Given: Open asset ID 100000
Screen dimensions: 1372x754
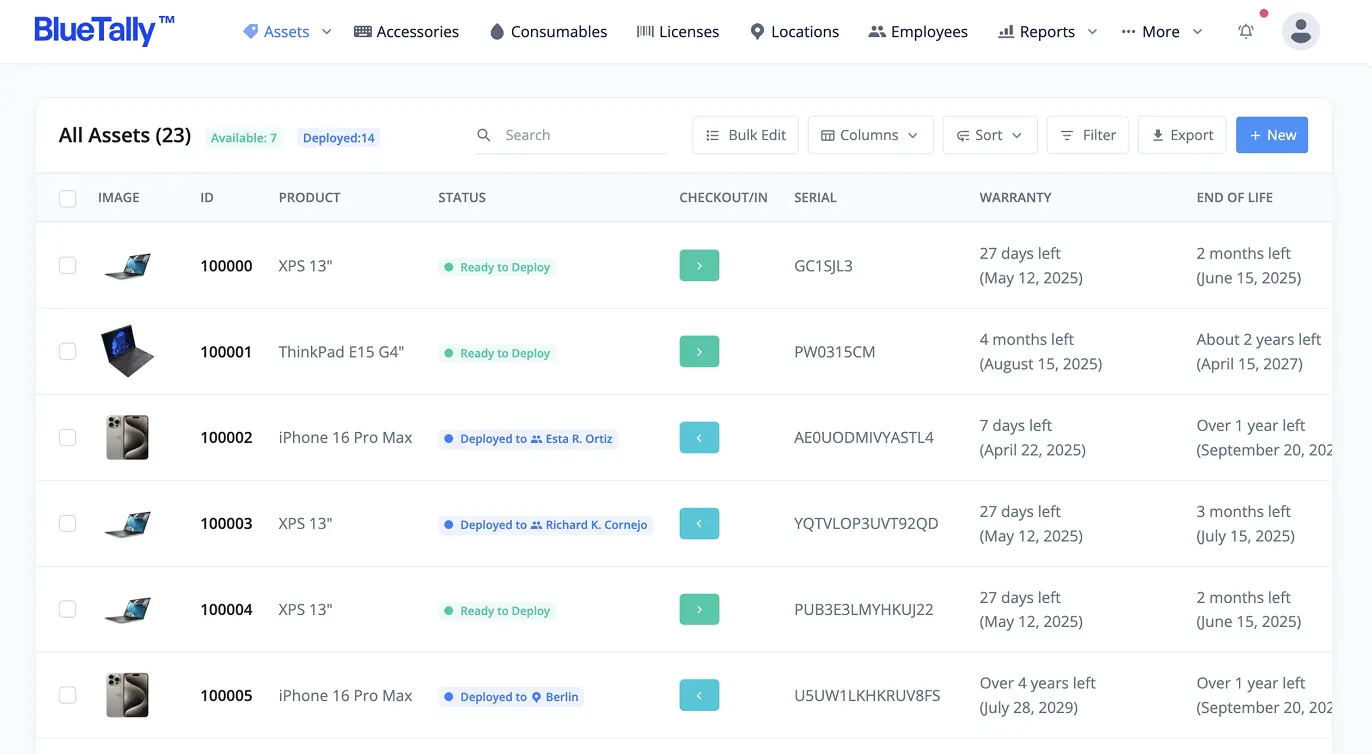Looking at the screenshot, I should 226,266.
